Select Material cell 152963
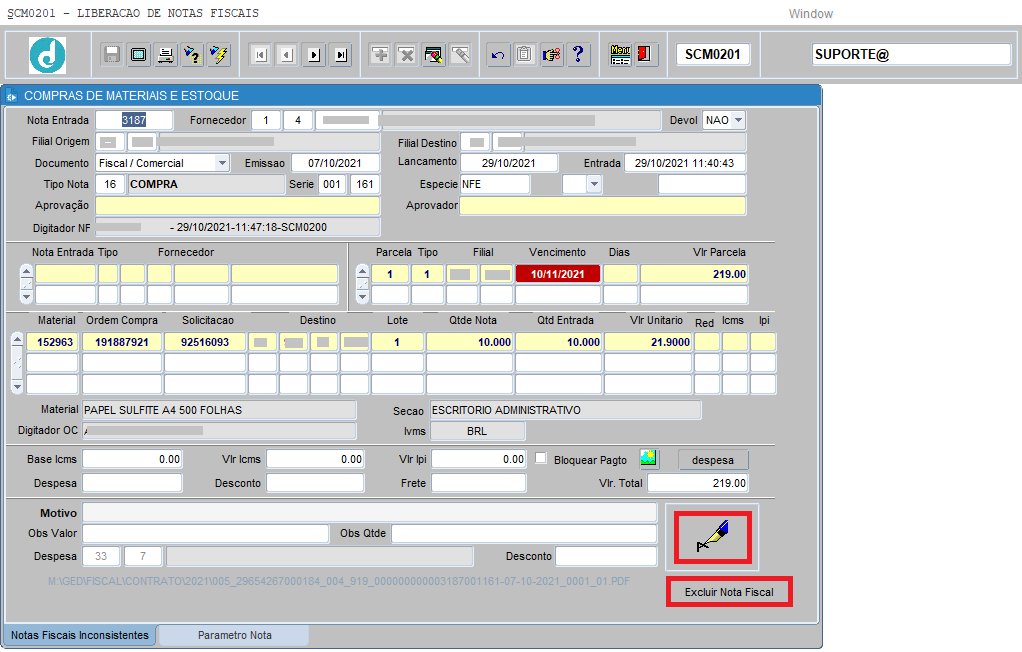This screenshot has height=652, width=1022. (x=53, y=342)
